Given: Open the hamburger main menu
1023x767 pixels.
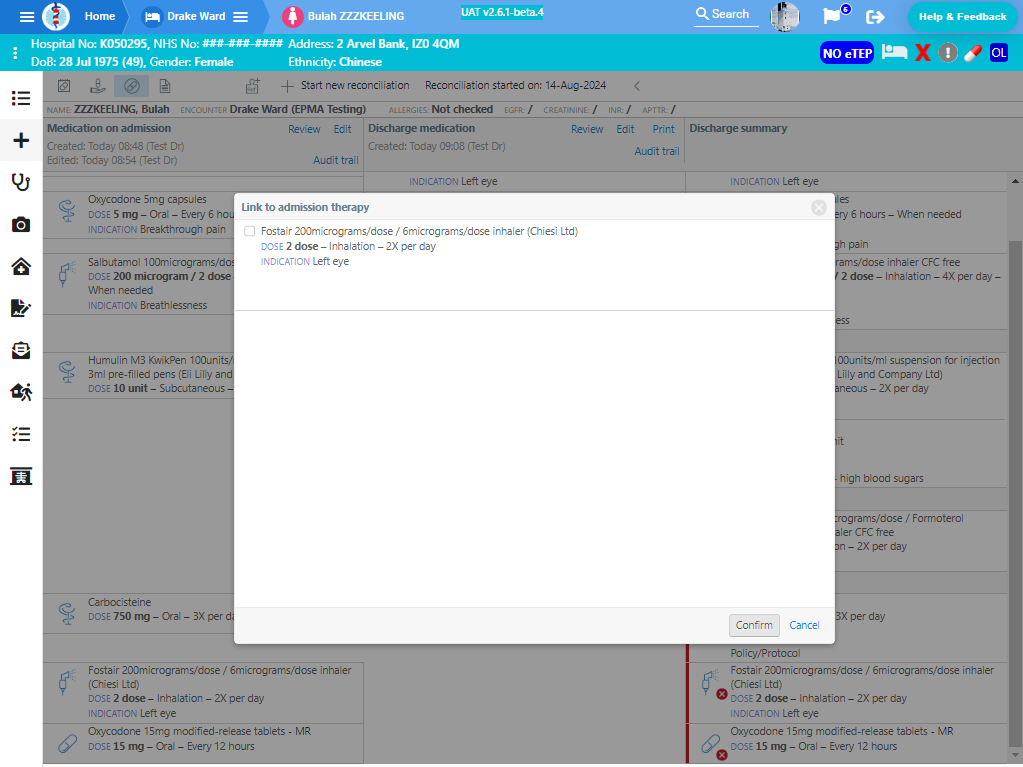Looking at the screenshot, I should coord(27,17).
